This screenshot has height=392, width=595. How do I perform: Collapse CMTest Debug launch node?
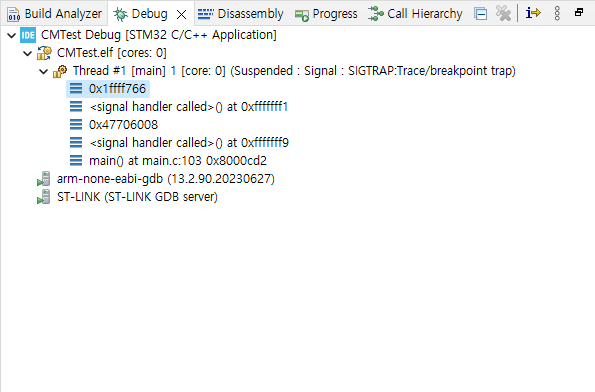[x=11, y=36]
